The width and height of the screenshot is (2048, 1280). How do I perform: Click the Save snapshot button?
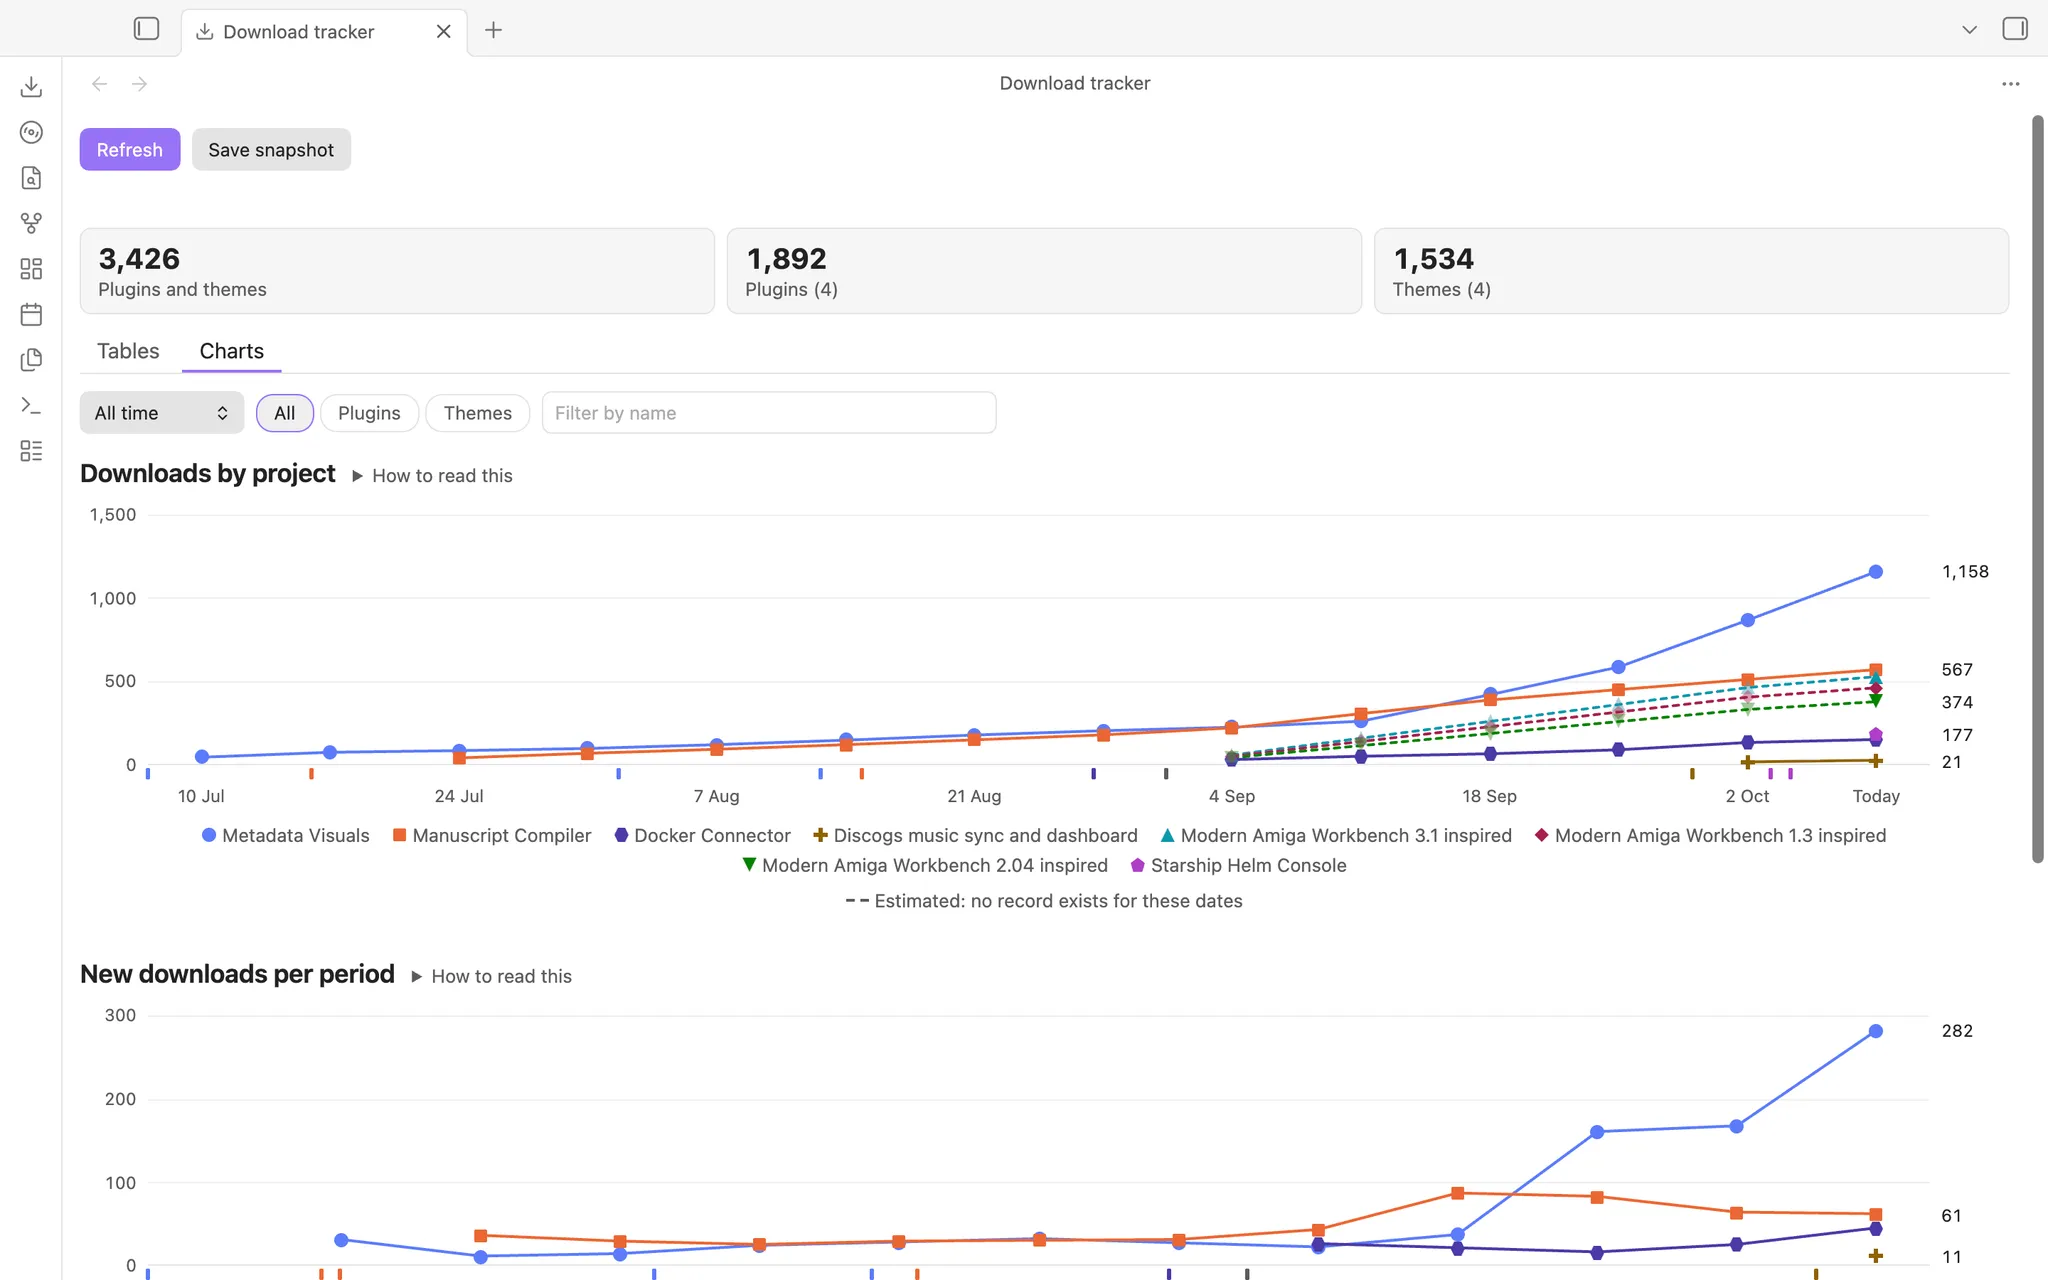pyautogui.click(x=271, y=149)
